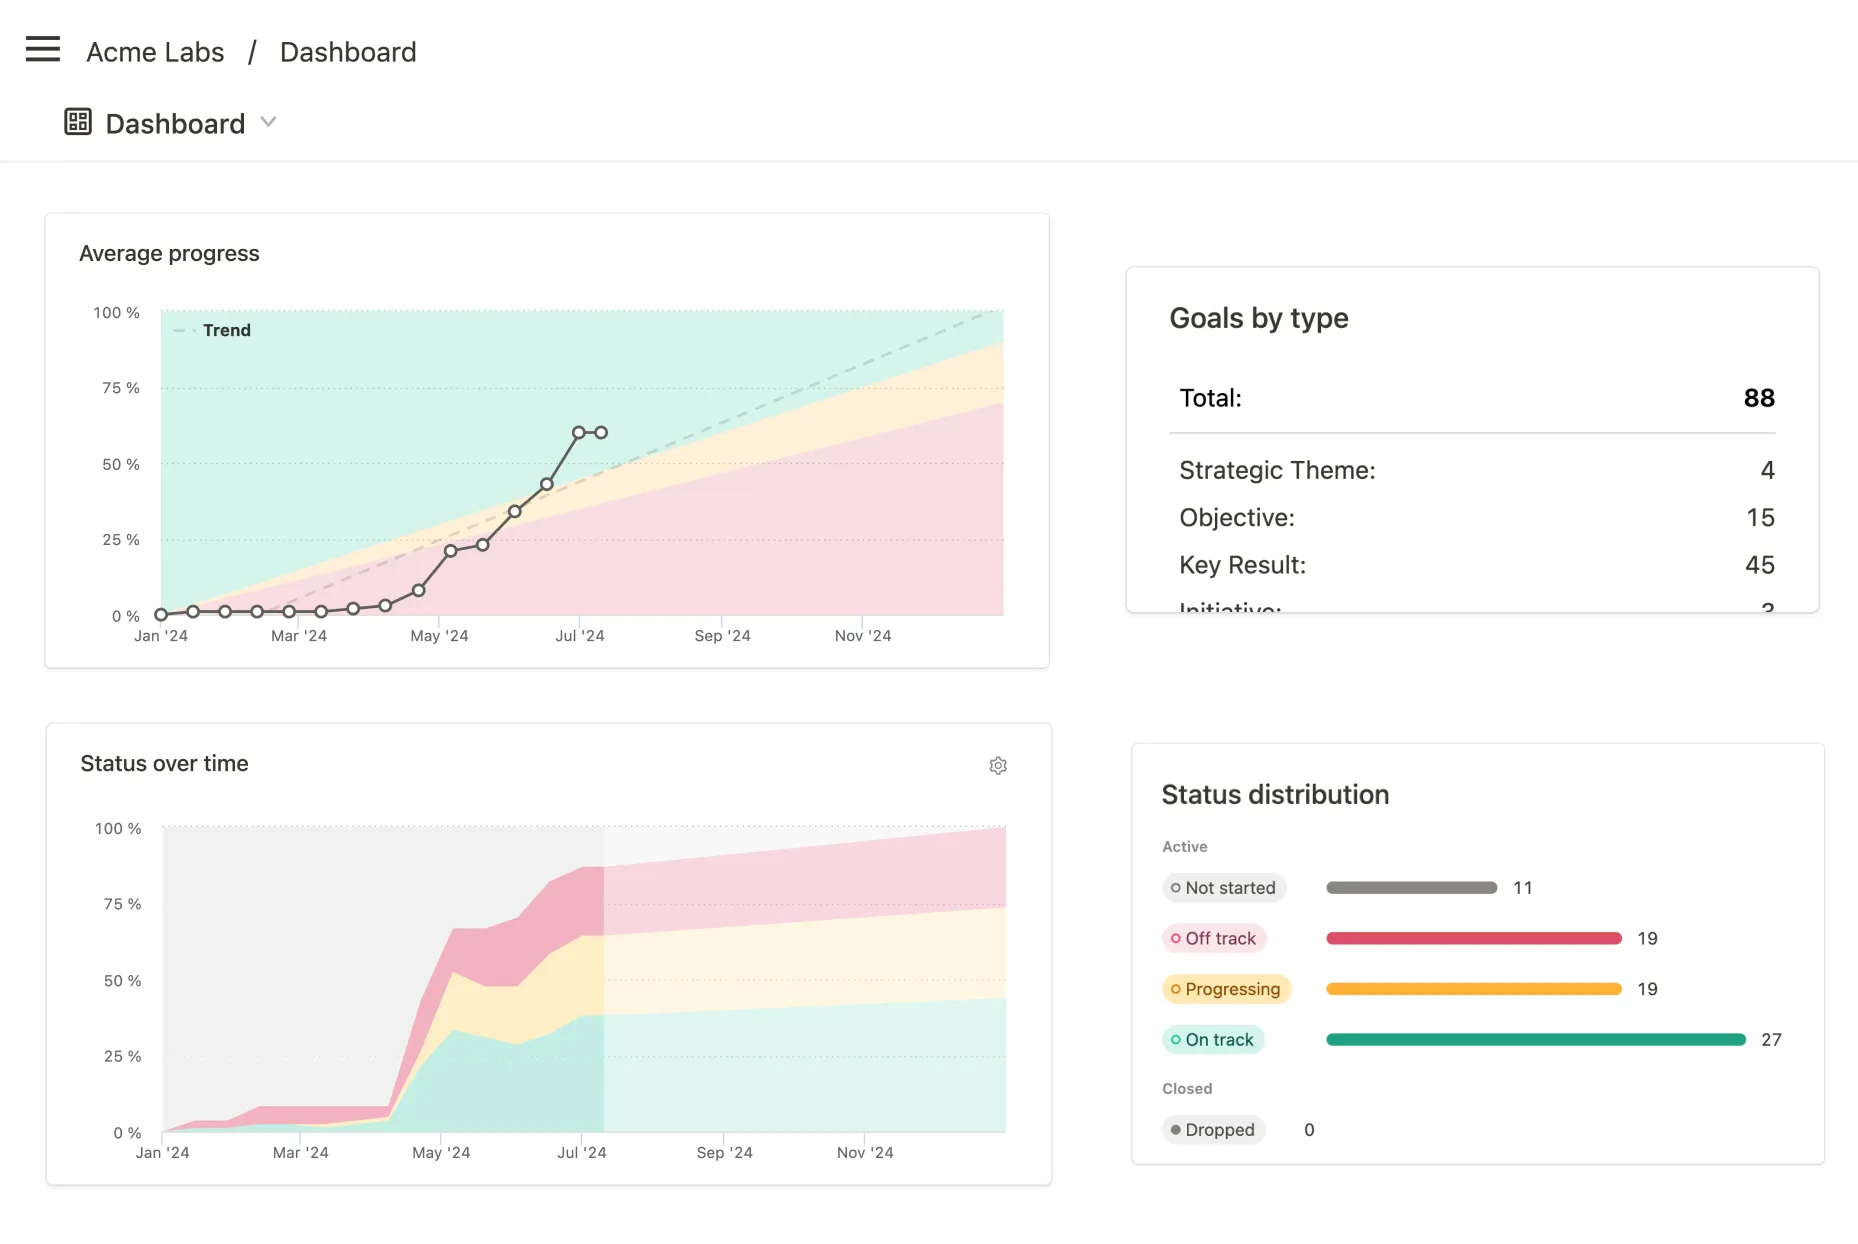Toggle the Not started status filter pill

[1224, 888]
